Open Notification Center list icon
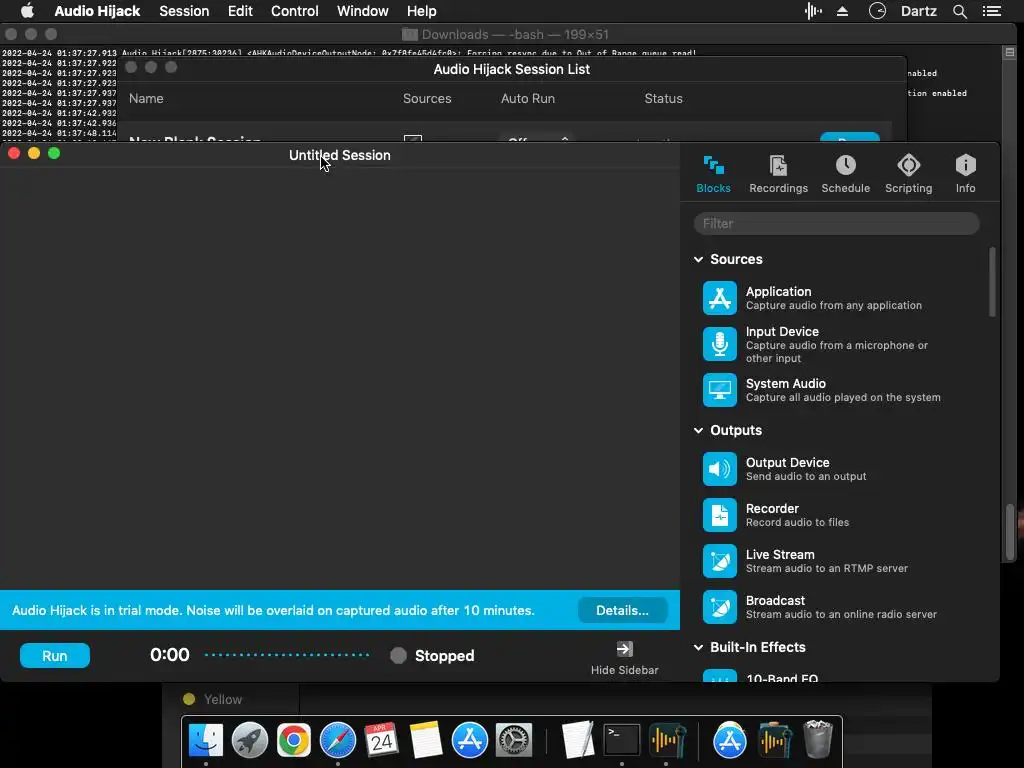This screenshot has width=1024, height=768. pos(992,11)
